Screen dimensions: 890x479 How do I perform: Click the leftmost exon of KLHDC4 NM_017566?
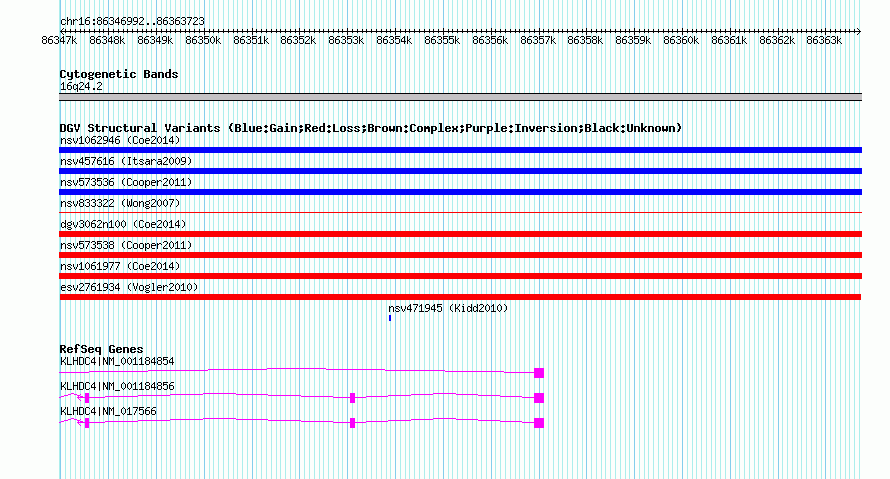pos(87,423)
